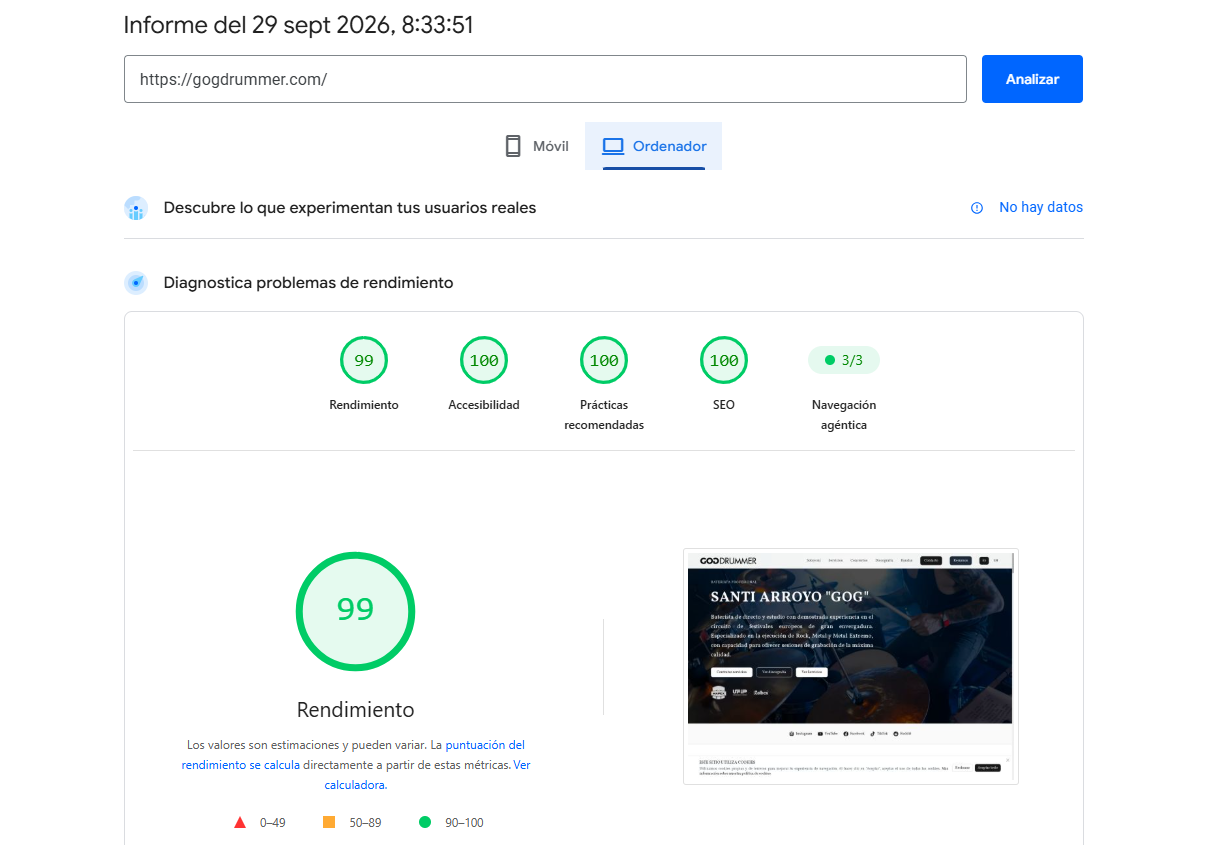Click Descubre lo que experimentan tus usuarios reales

pyautogui.click(x=350, y=208)
